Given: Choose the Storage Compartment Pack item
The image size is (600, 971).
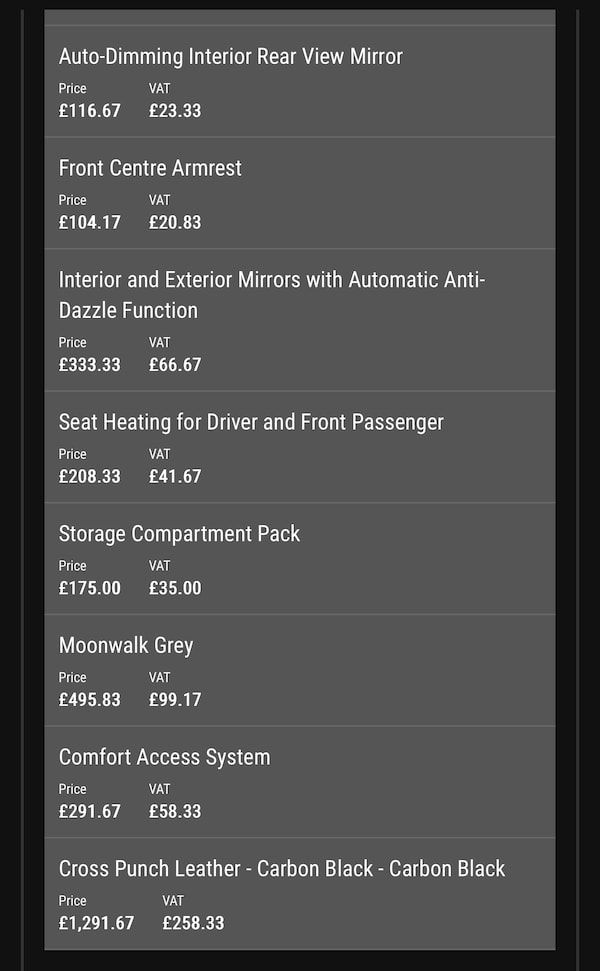Looking at the screenshot, I should click(x=179, y=534).
